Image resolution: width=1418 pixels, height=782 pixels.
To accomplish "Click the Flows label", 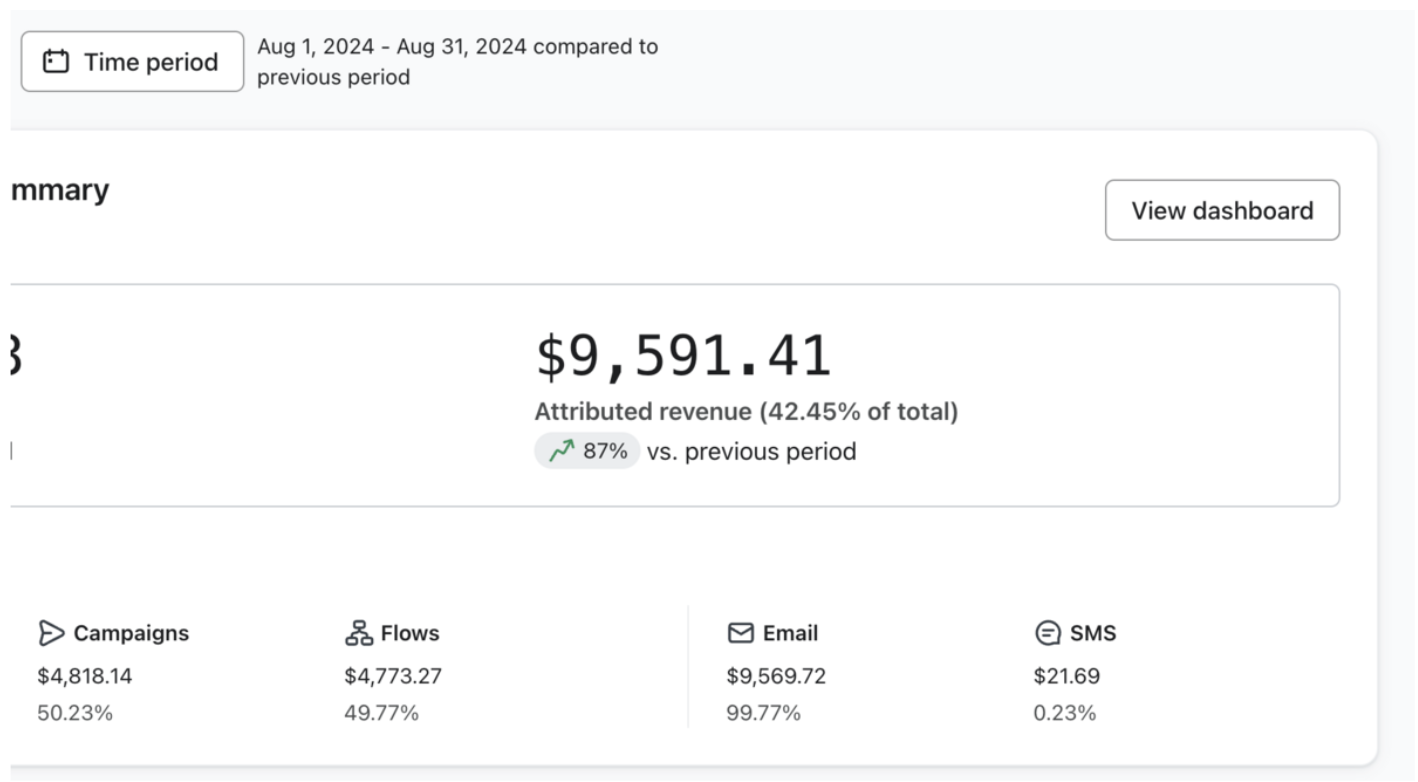I will (410, 632).
